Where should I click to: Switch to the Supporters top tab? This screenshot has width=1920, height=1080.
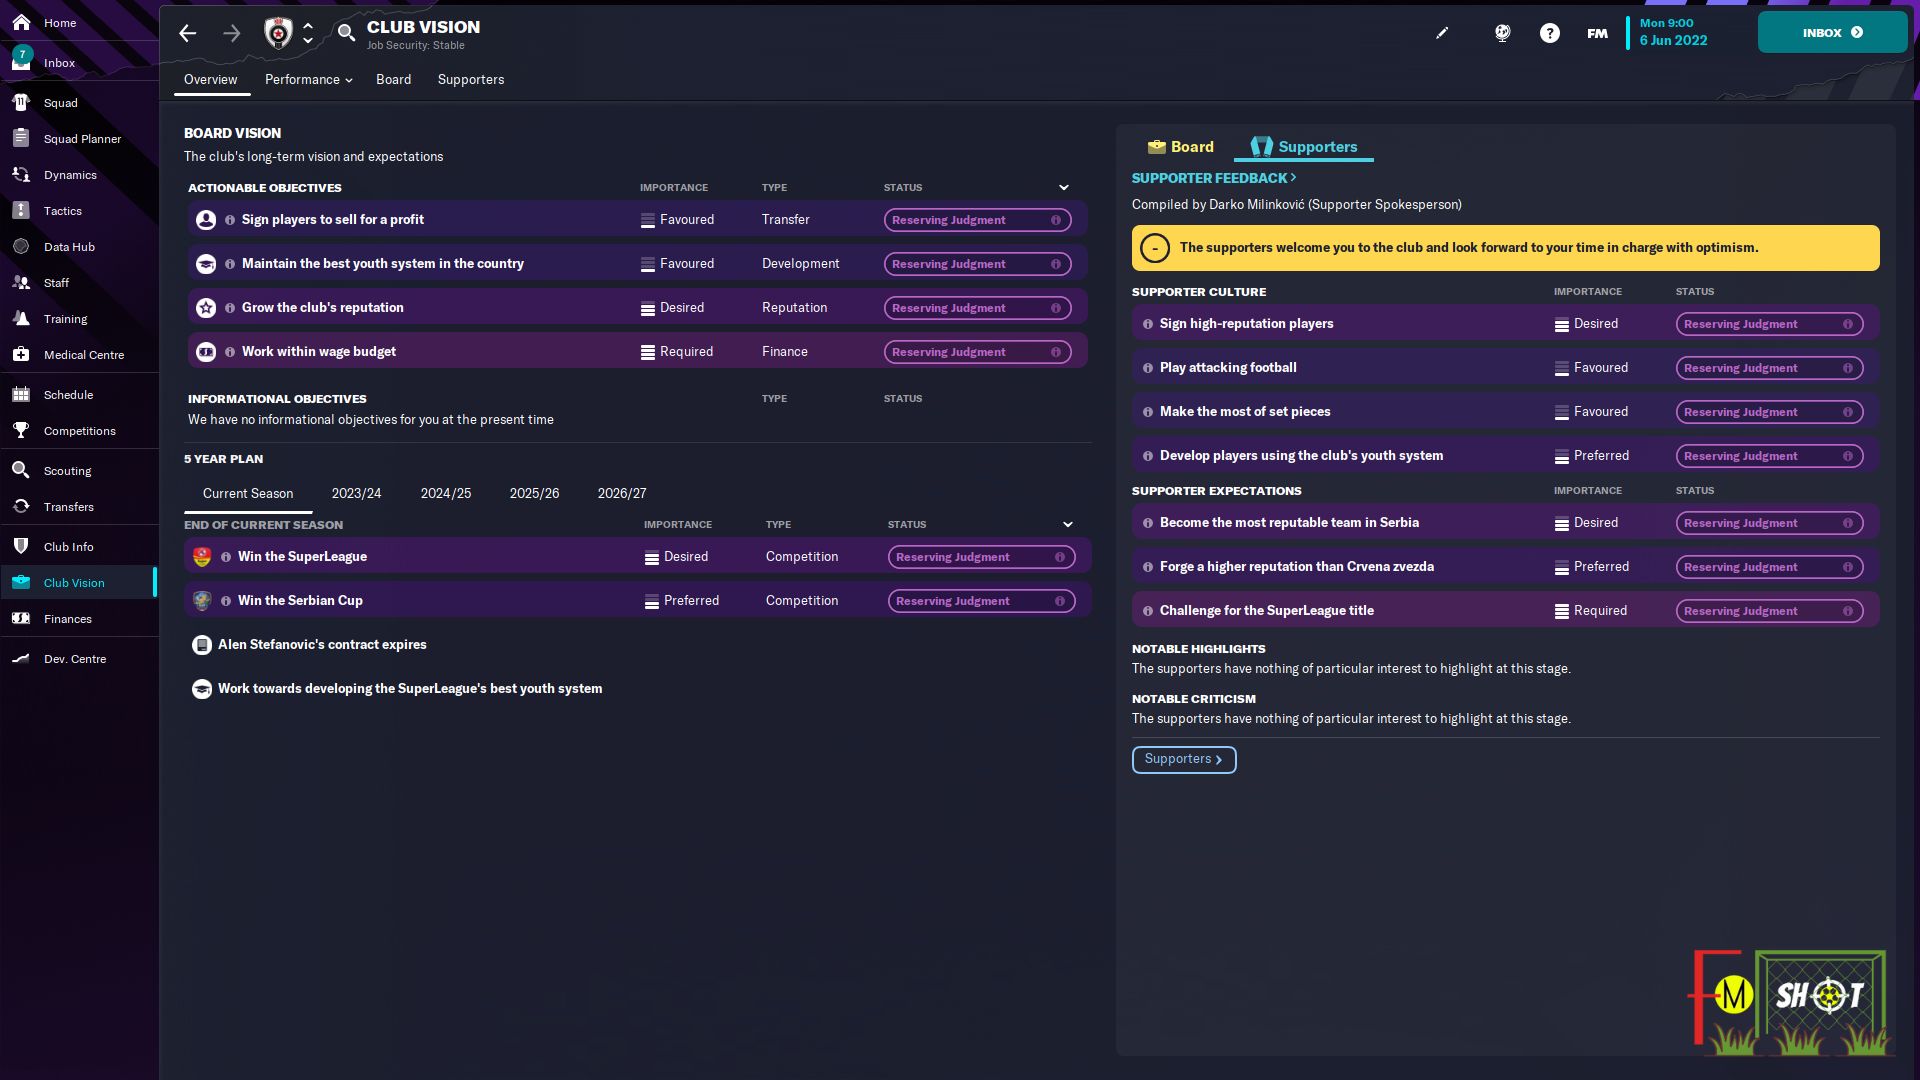[x=471, y=80]
